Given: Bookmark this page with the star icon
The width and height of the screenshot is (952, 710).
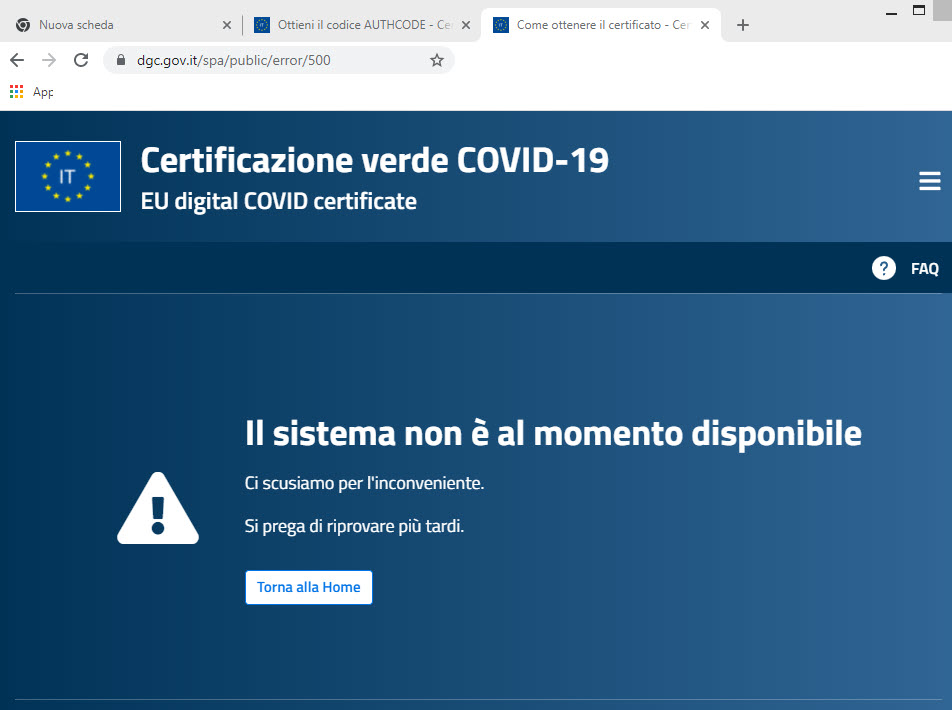Looking at the screenshot, I should click(437, 60).
